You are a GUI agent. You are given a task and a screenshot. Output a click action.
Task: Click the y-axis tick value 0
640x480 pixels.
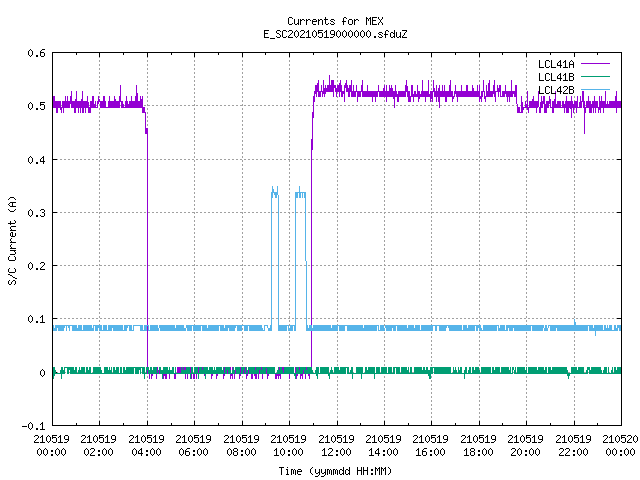pos(42,373)
